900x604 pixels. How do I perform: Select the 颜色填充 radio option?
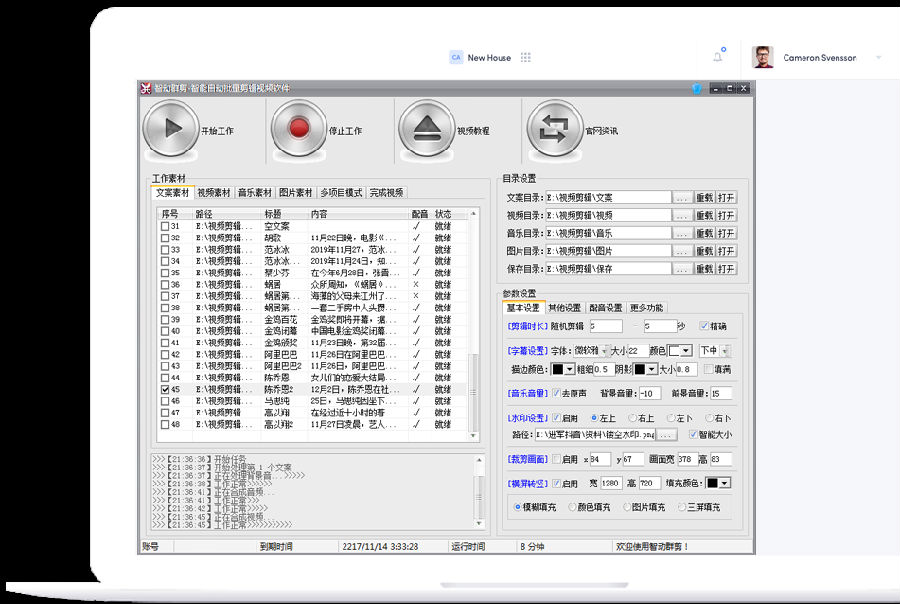click(572, 507)
